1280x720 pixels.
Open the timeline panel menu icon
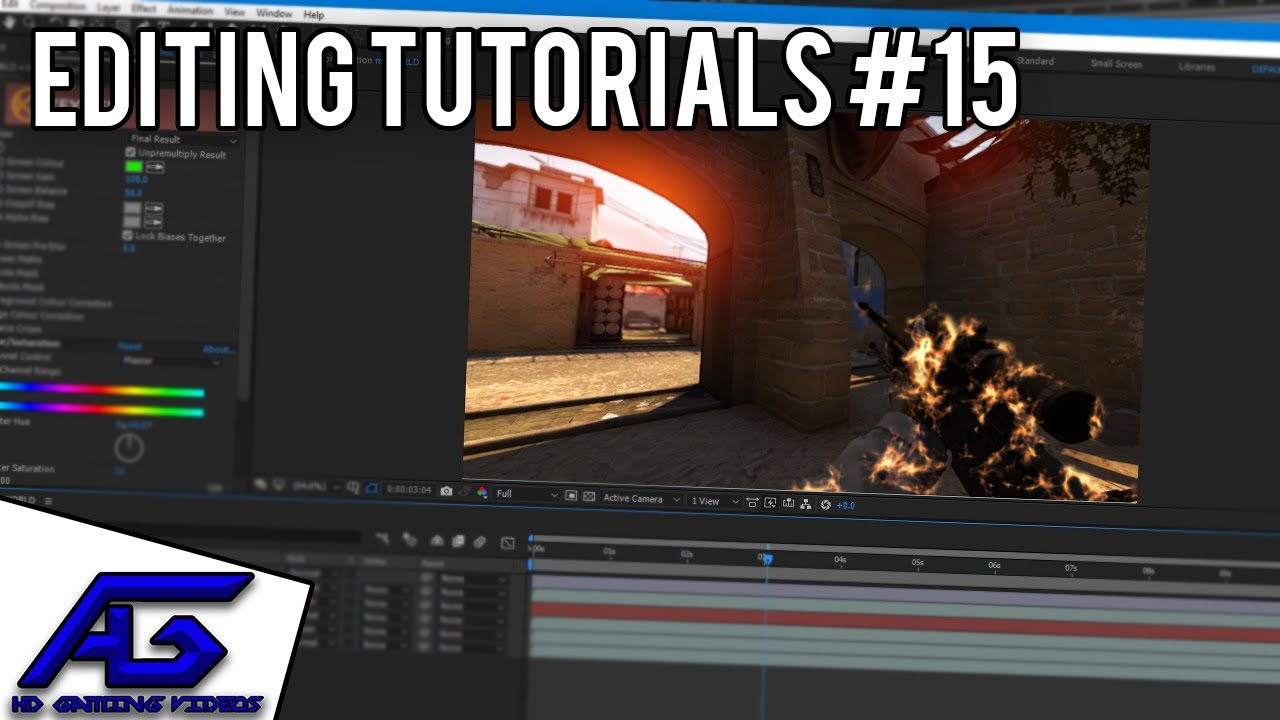point(47,499)
